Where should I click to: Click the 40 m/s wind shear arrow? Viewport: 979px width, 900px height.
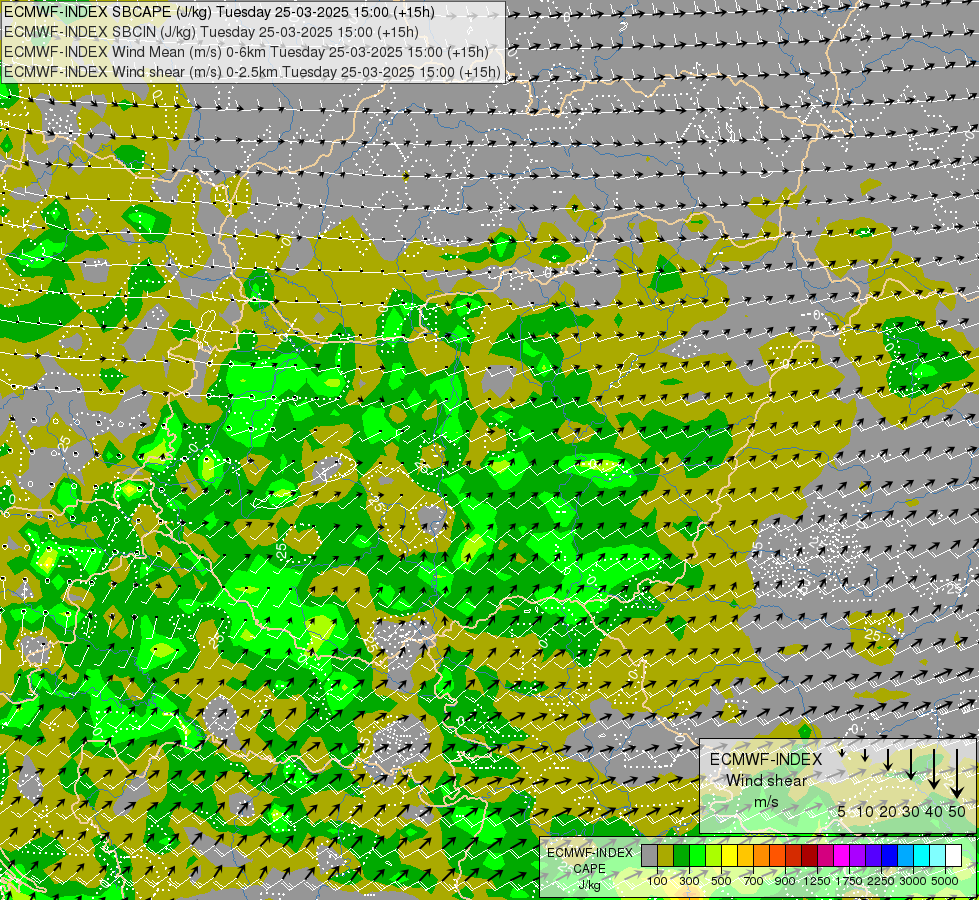coord(934,769)
